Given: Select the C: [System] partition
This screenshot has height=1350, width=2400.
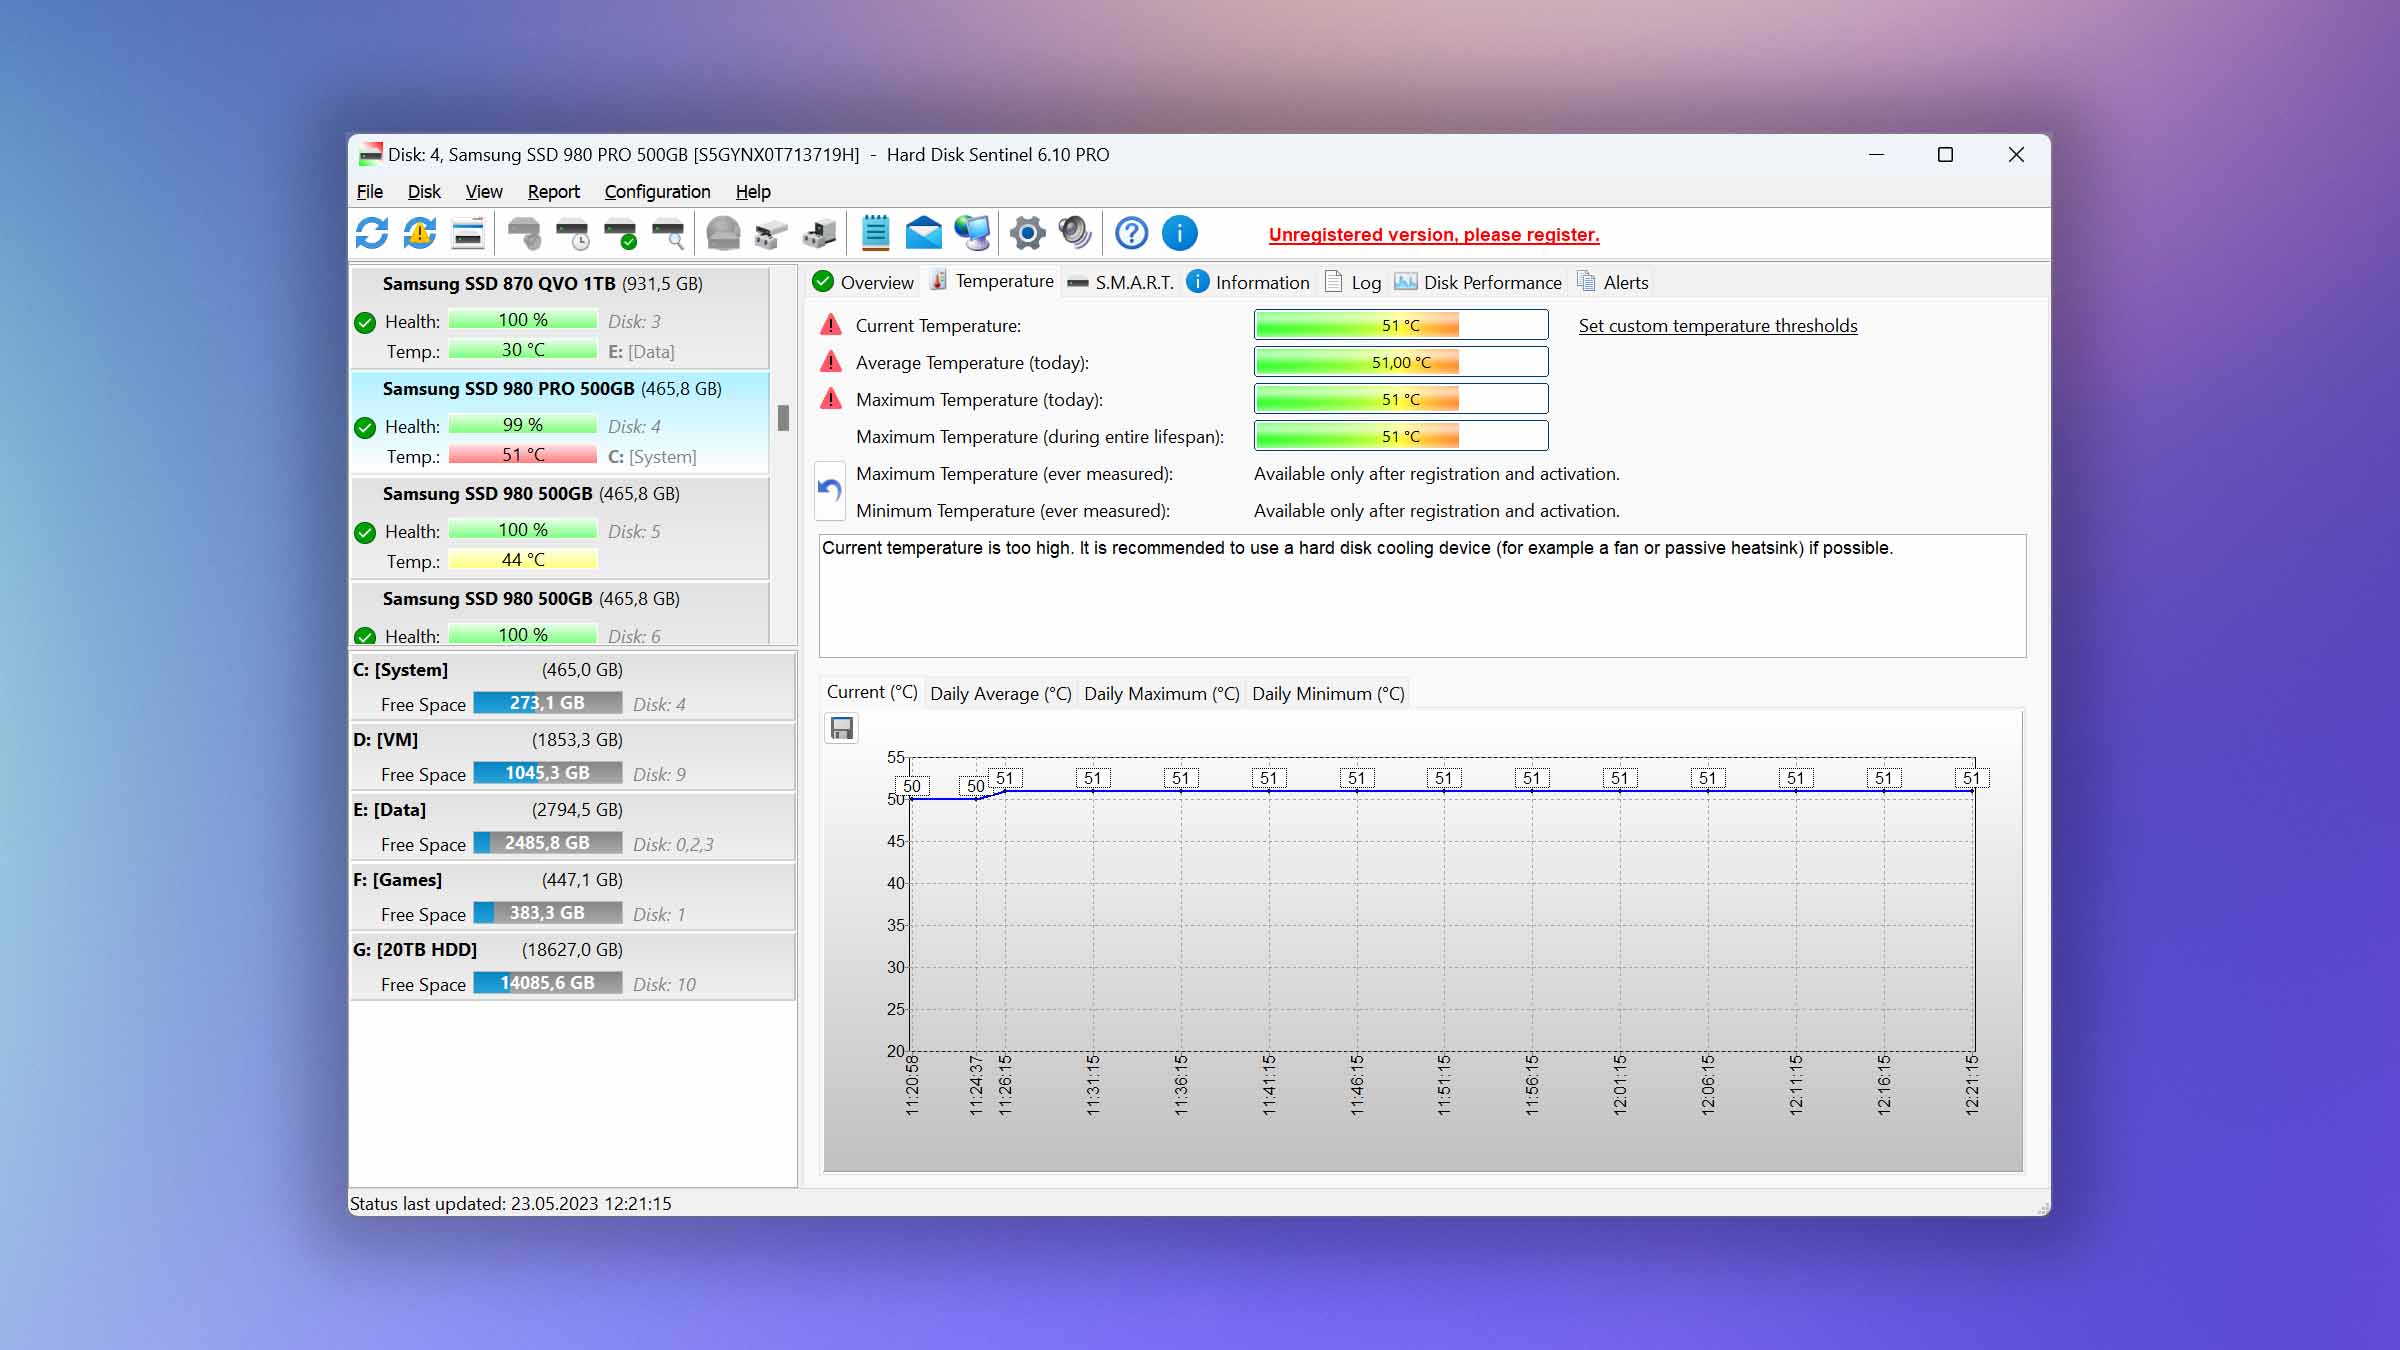Looking at the screenshot, I should click(572, 686).
